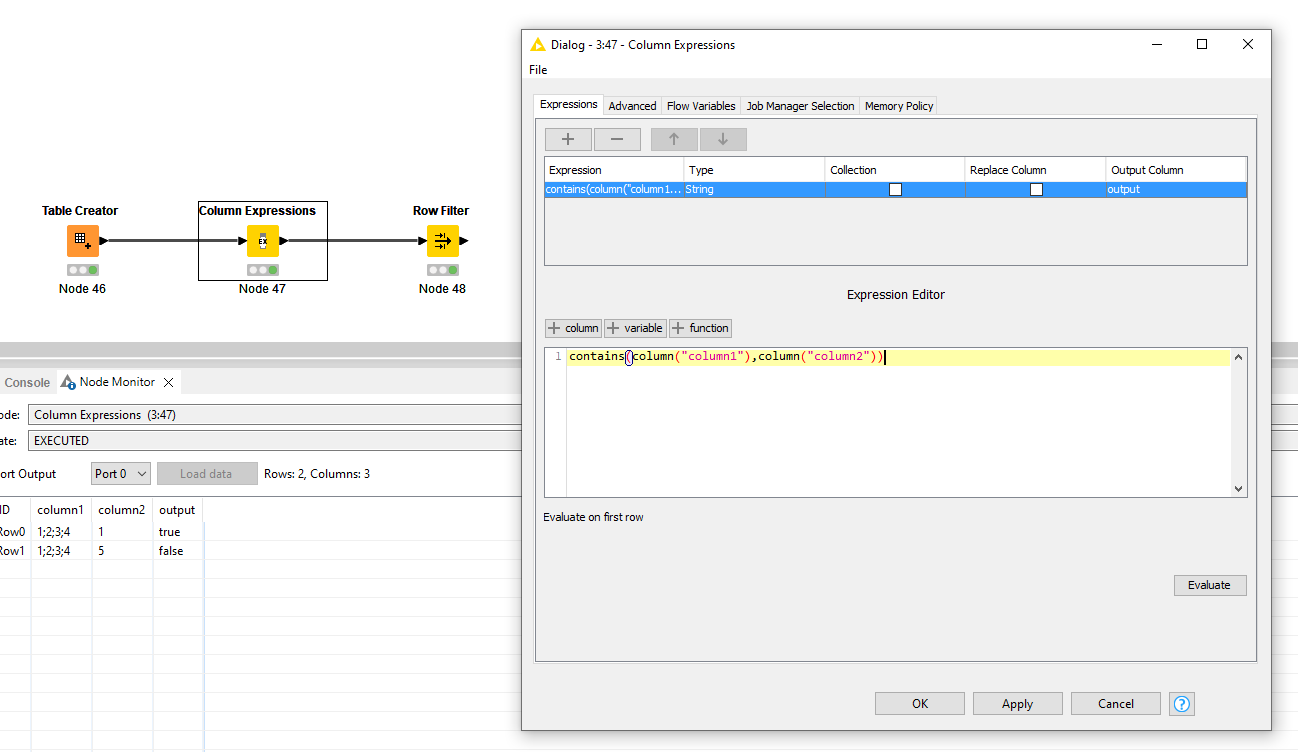
Task: Enable the Collection checkbox for the expression
Action: (895, 189)
